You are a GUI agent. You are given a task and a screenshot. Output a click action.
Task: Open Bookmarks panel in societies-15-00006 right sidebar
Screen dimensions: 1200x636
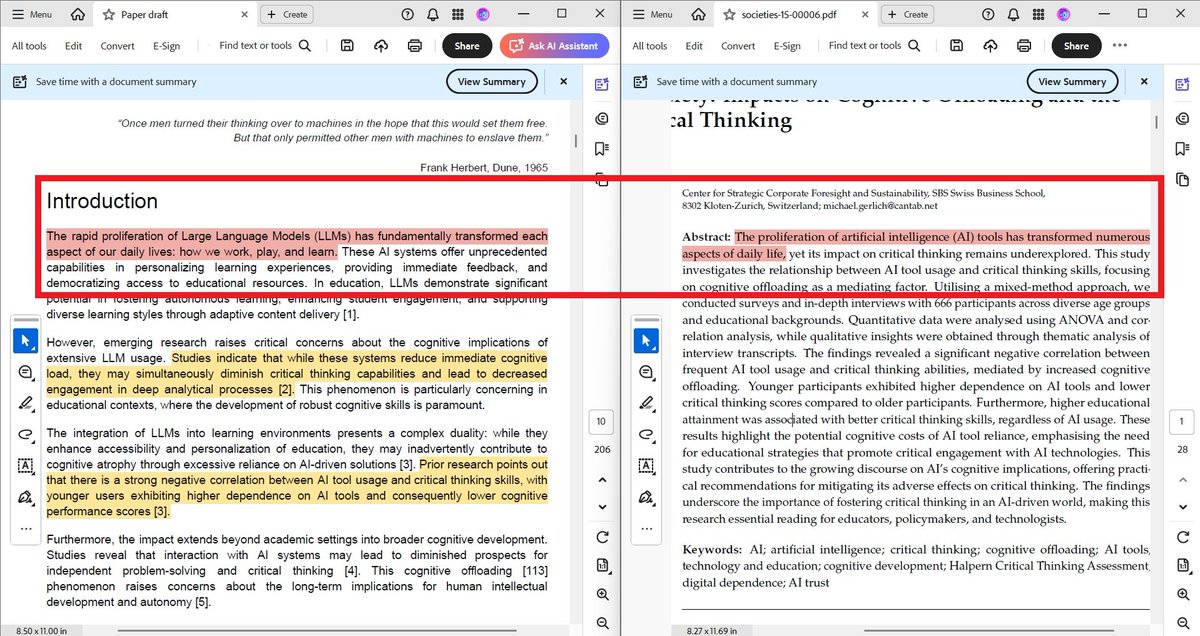pyautogui.click(x=1183, y=149)
